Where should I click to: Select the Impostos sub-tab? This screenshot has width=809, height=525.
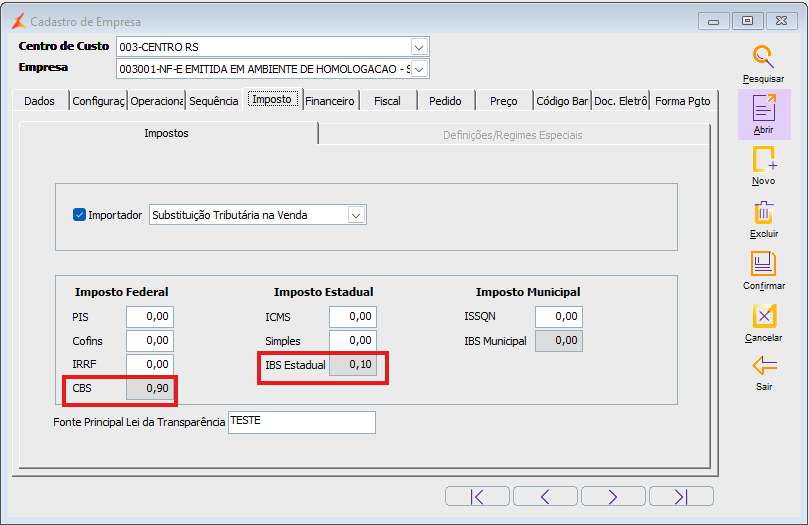[x=167, y=133]
